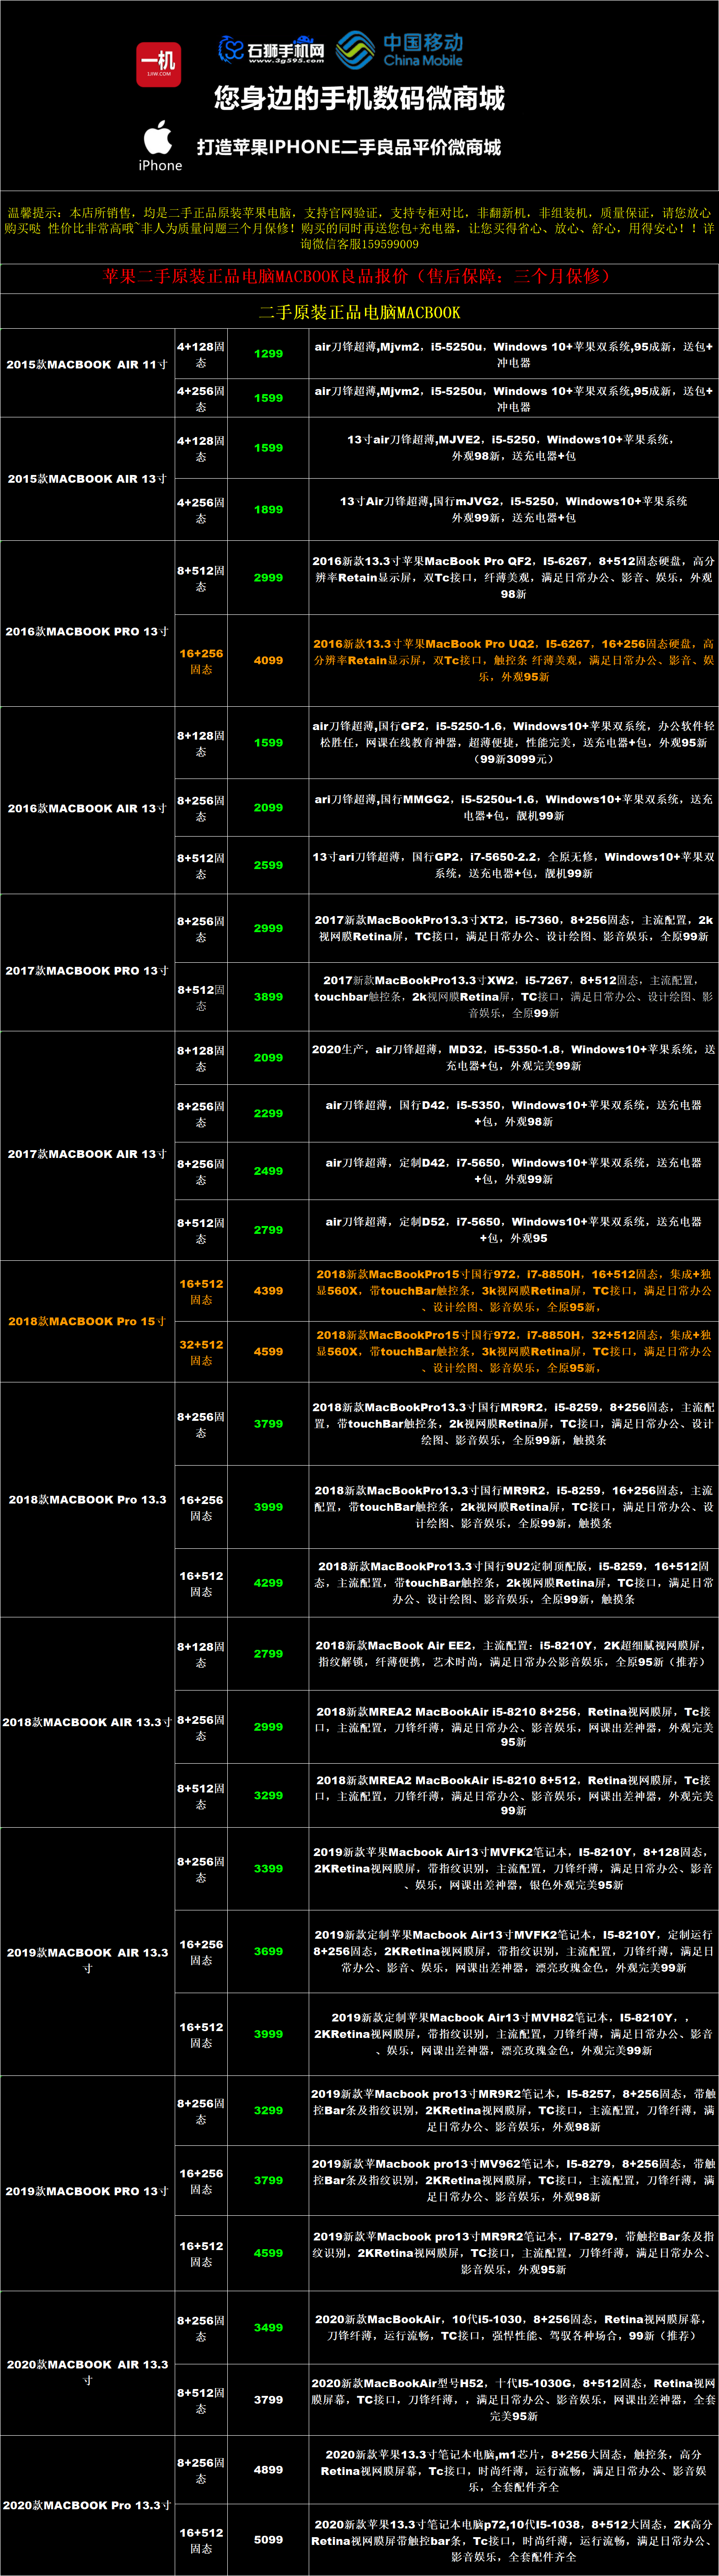Click the Macbook Air13寸MVH82 description
Viewport: 719px width, 2576px height.
pyautogui.click(x=513, y=2034)
